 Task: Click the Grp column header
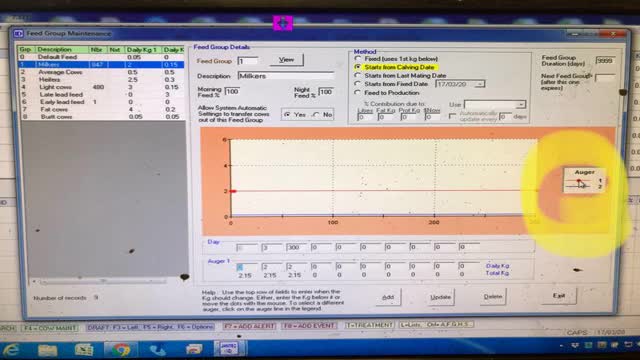(26, 49)
